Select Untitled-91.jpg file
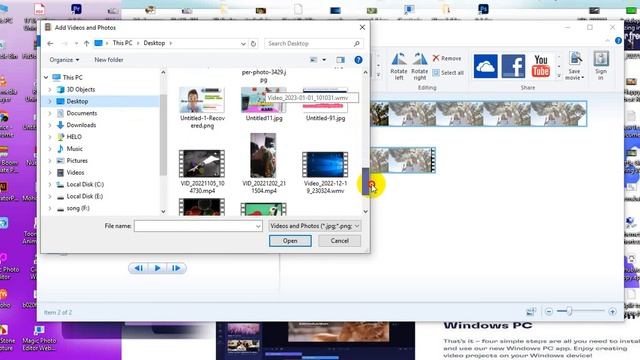 pyautogui.click(x=325, y=104)
